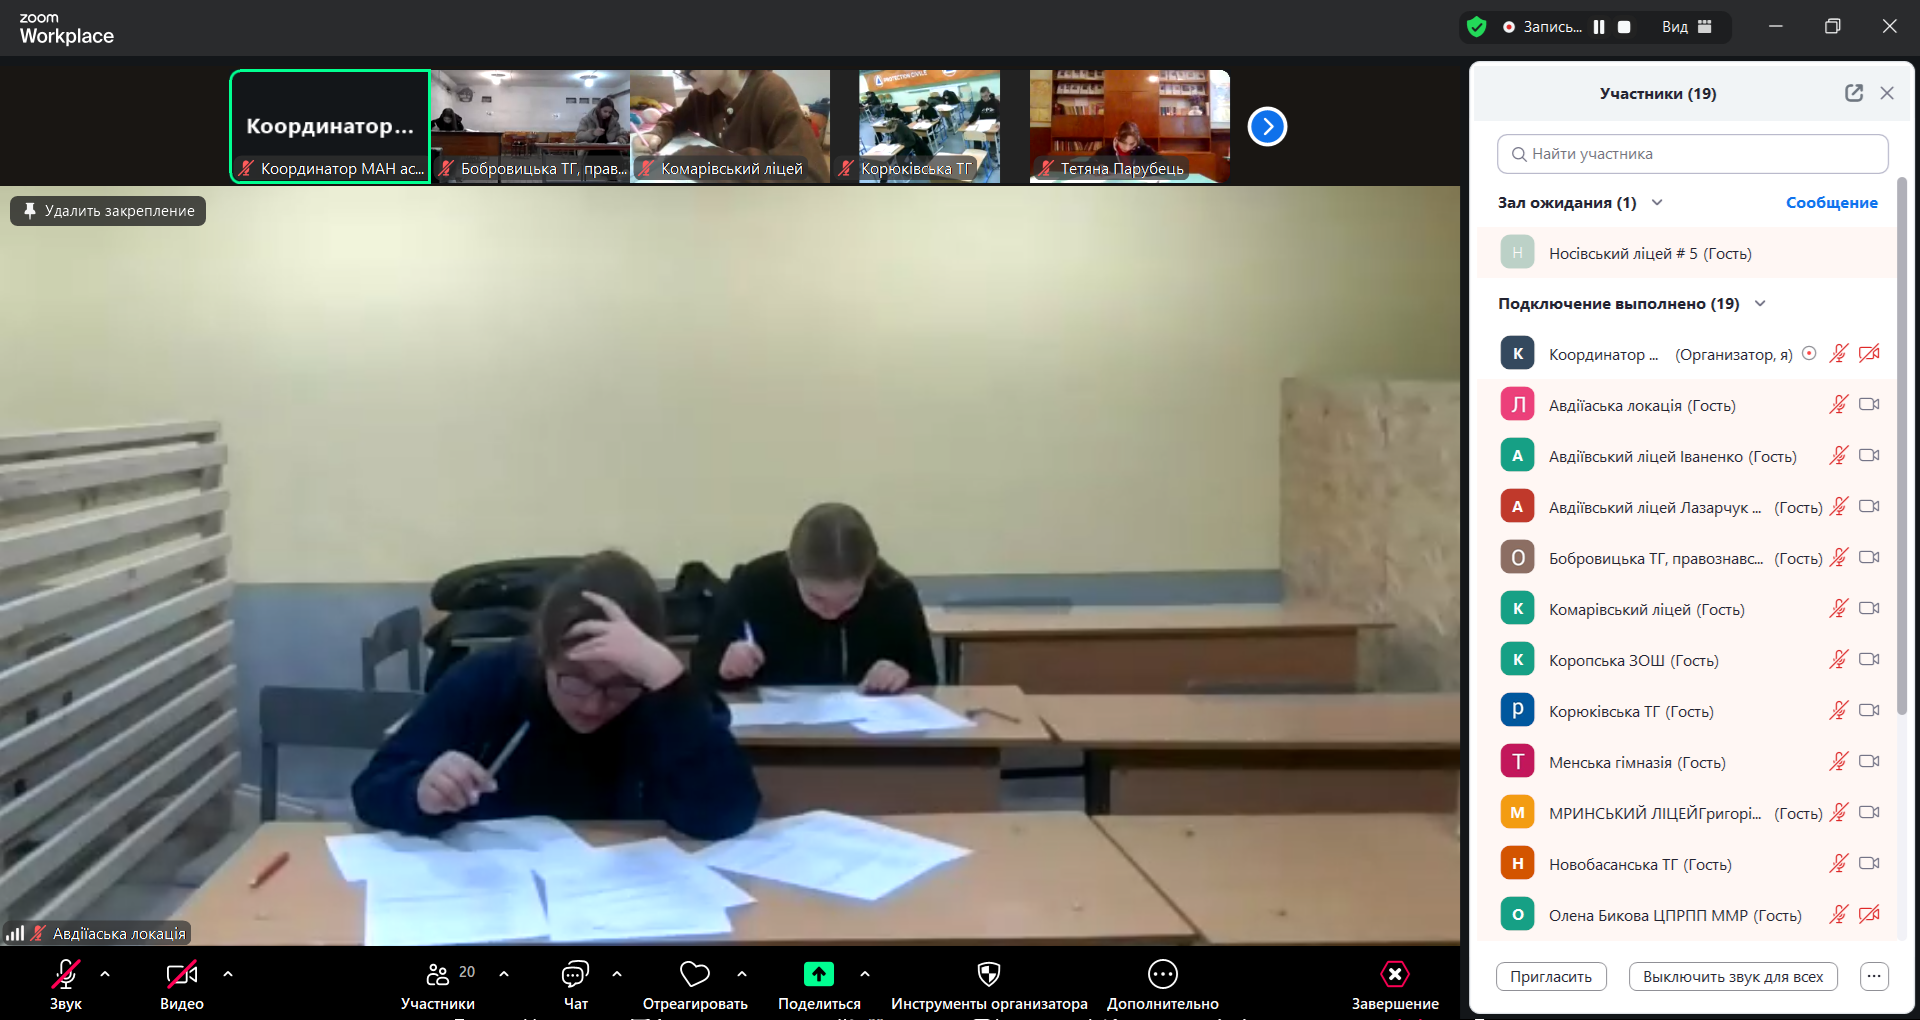Collapse the Зал ожидания section
Image resolution: width=1920 pixels, height=1020 pixels.
pyautogui.click(x=1657, y=203)
